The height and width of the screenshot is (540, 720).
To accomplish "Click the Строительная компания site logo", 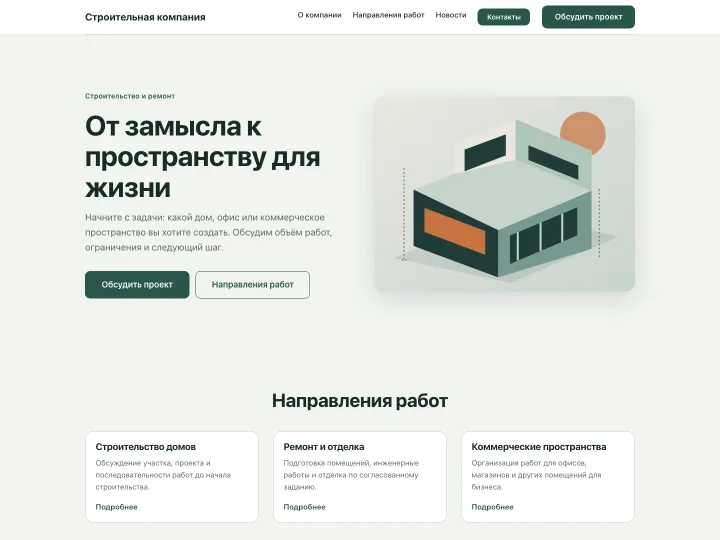I will [145, 17].
